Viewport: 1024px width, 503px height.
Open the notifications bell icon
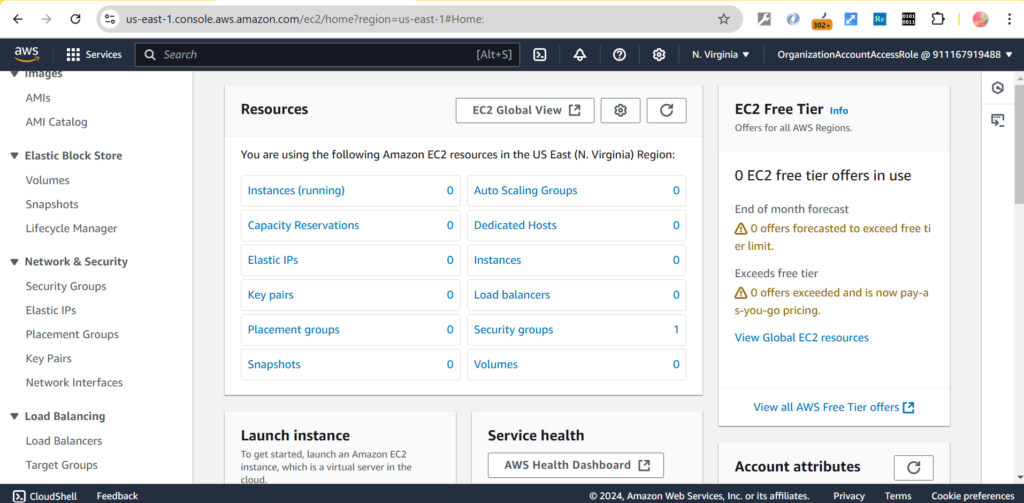pos(579,55)
